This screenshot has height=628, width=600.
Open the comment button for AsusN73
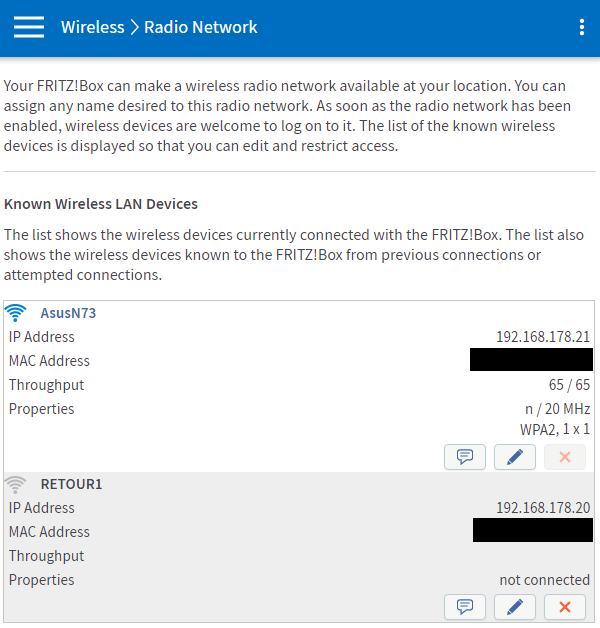(465, 457)
